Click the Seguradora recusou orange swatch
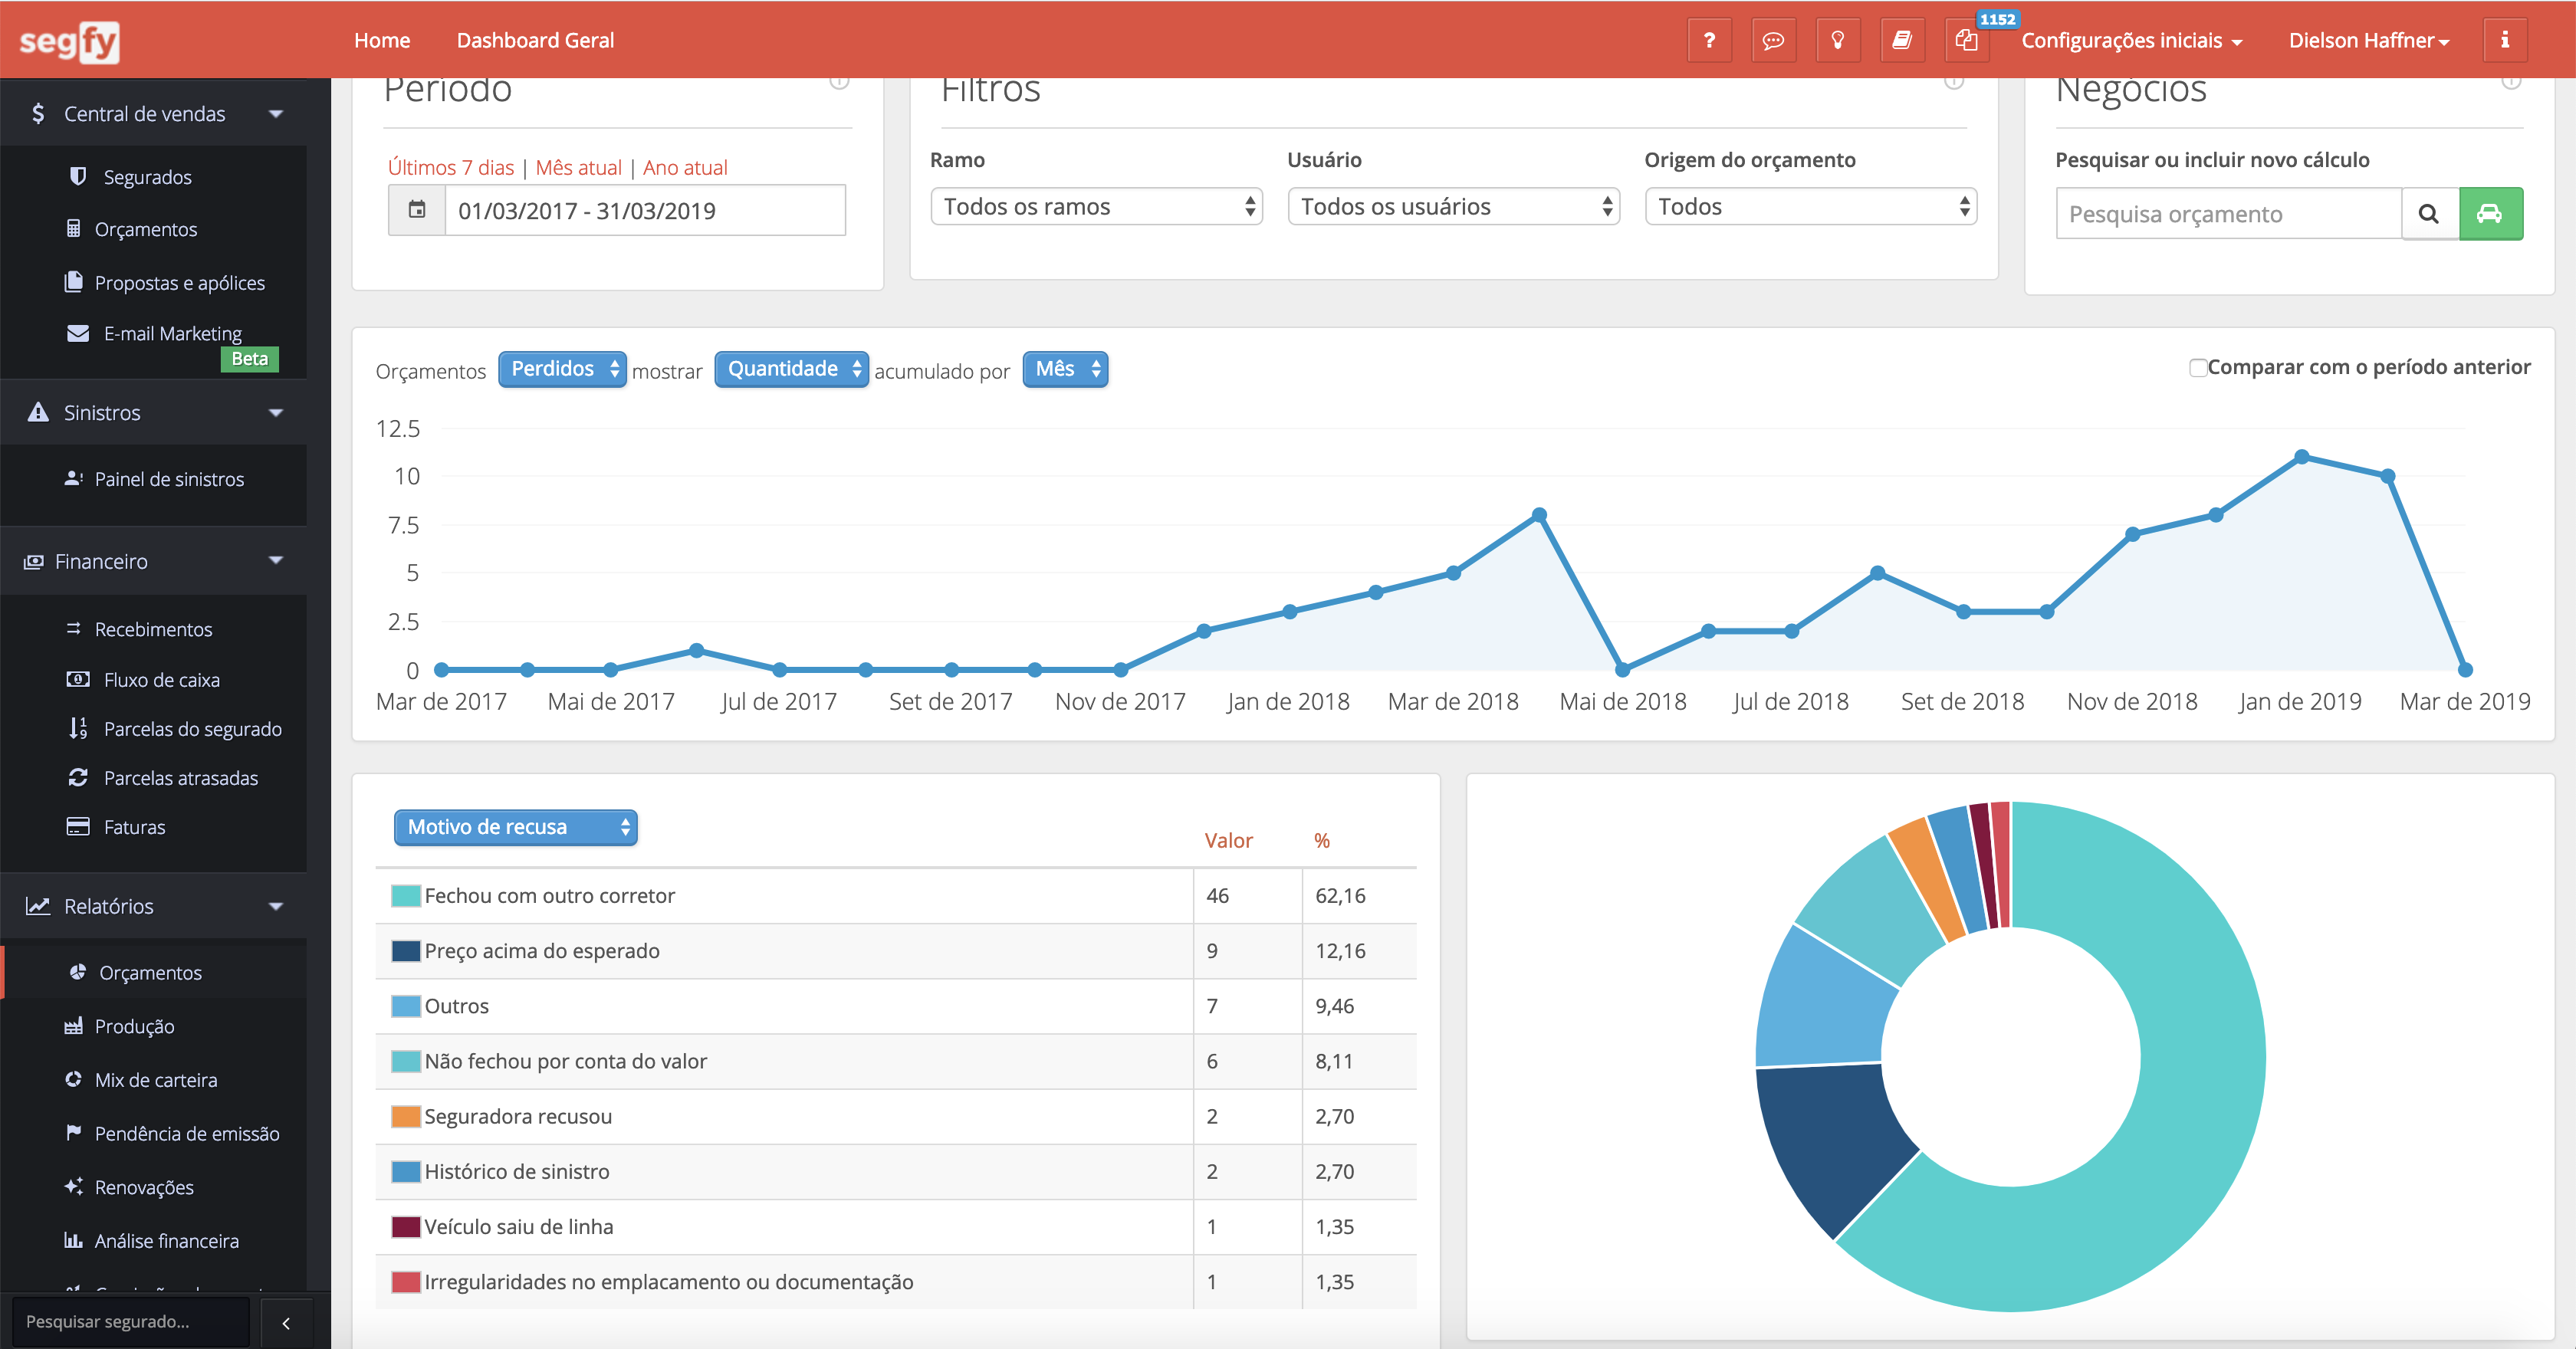This screenshot has height=1349, width=2576. 405,1116
